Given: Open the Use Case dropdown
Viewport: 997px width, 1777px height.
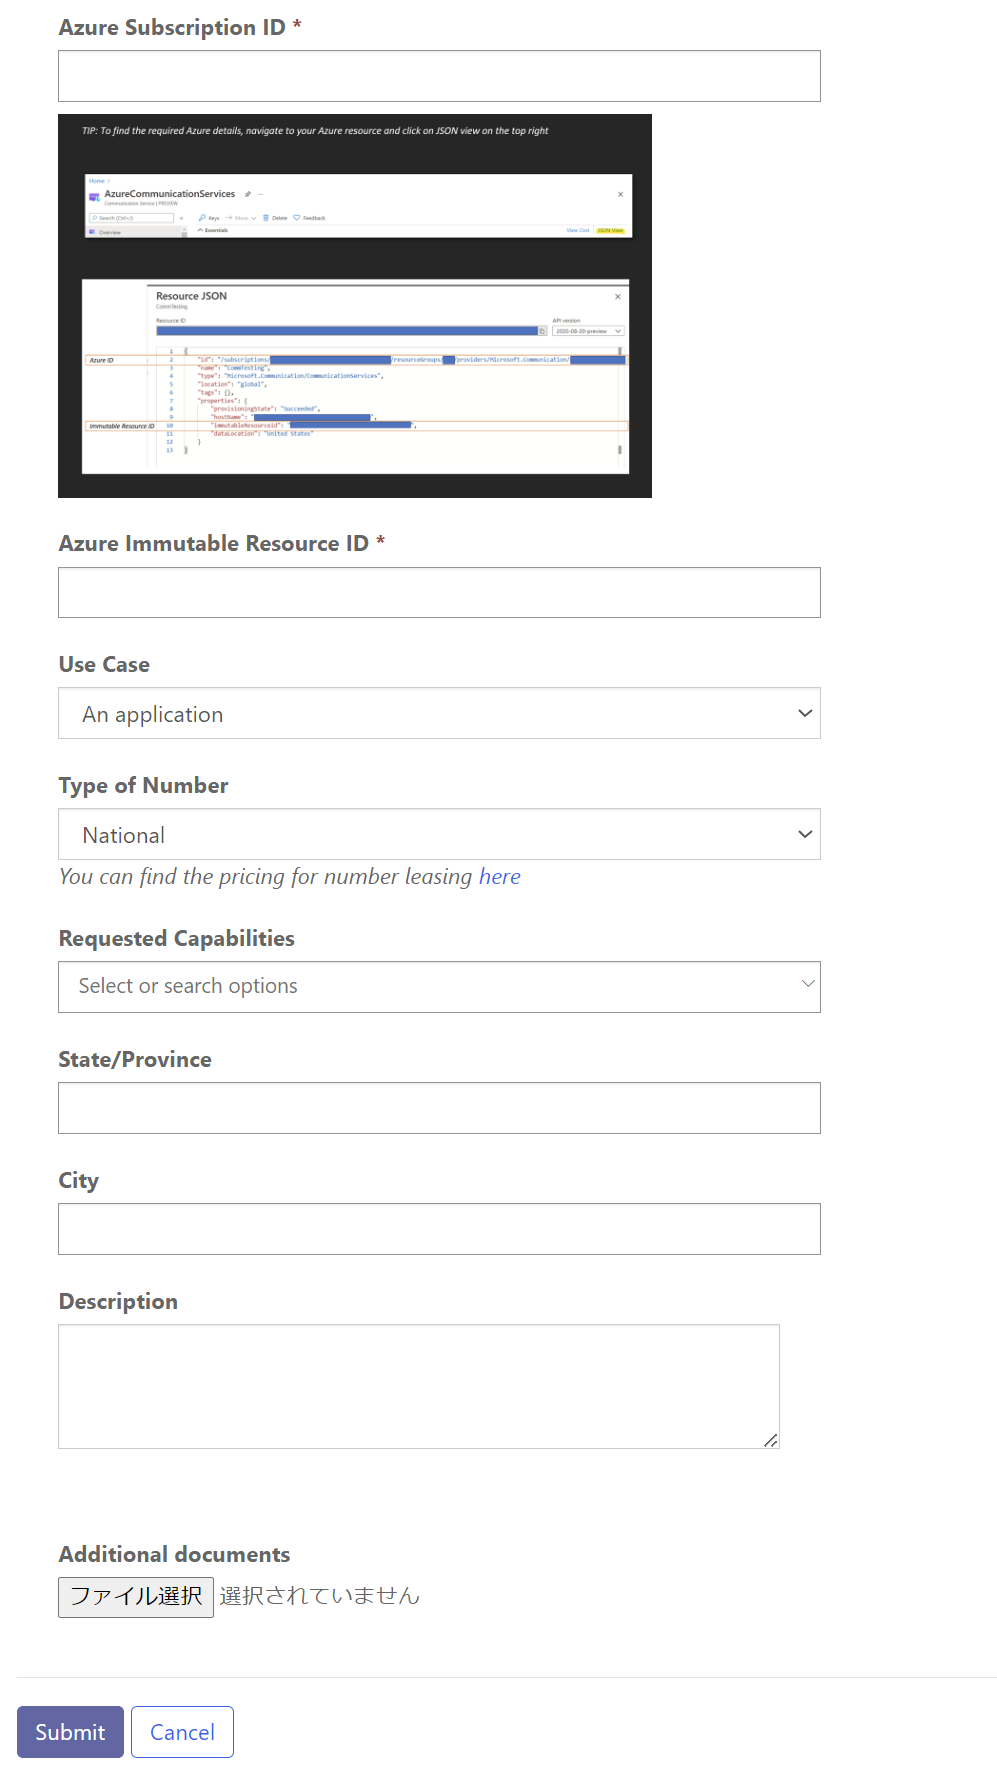Looking at the screenshot, I should (x=439, y=713).
